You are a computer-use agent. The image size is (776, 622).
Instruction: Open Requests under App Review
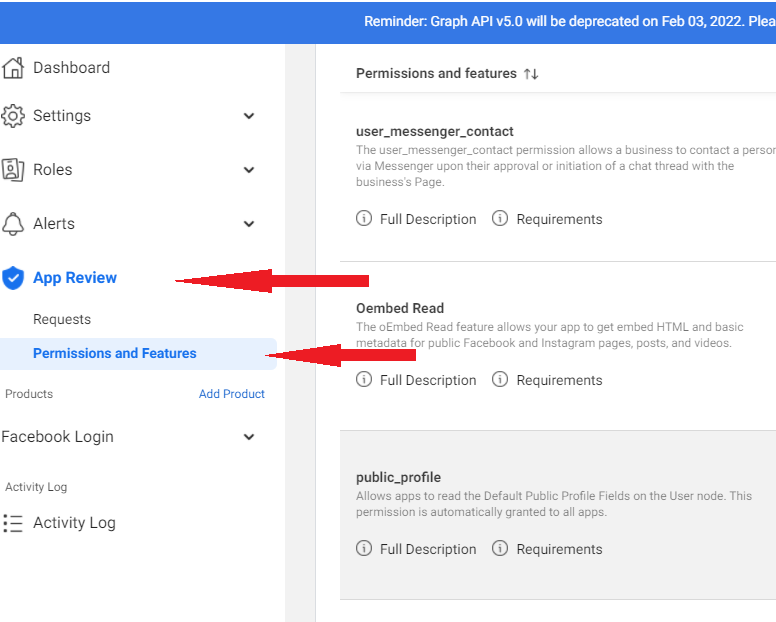62,320
